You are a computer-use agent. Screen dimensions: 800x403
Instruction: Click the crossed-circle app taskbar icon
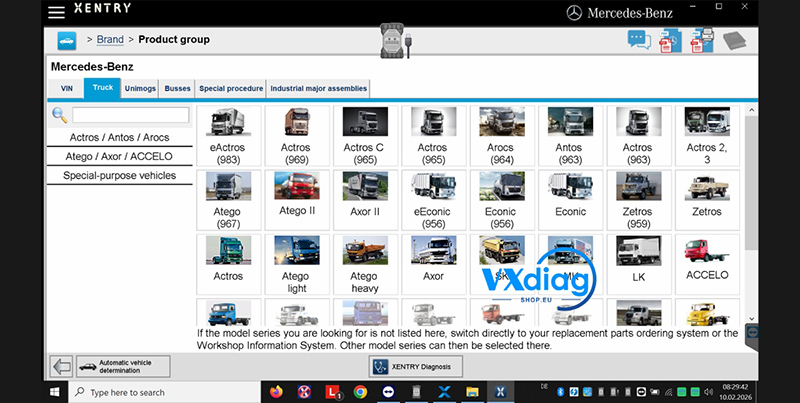[305, 392]
